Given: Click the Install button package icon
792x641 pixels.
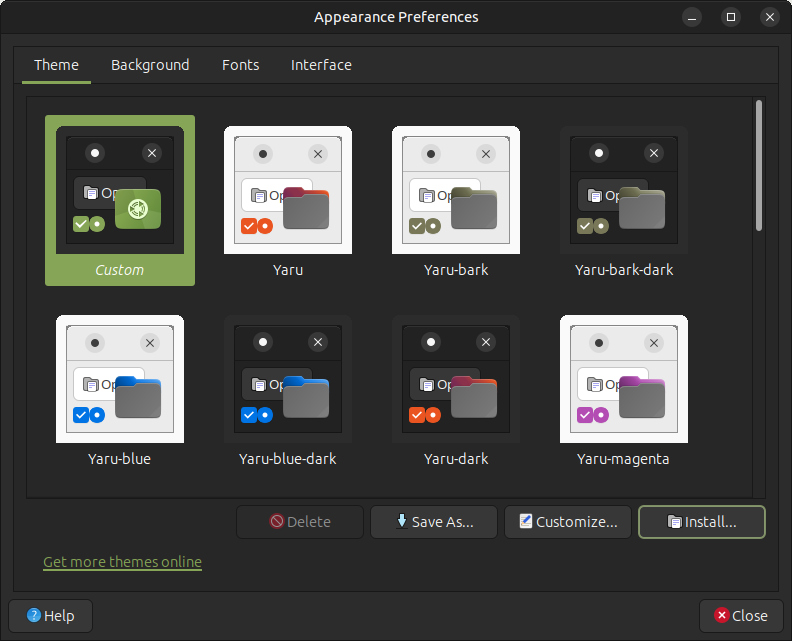Looking at the screenshot, I should (675, 522).
